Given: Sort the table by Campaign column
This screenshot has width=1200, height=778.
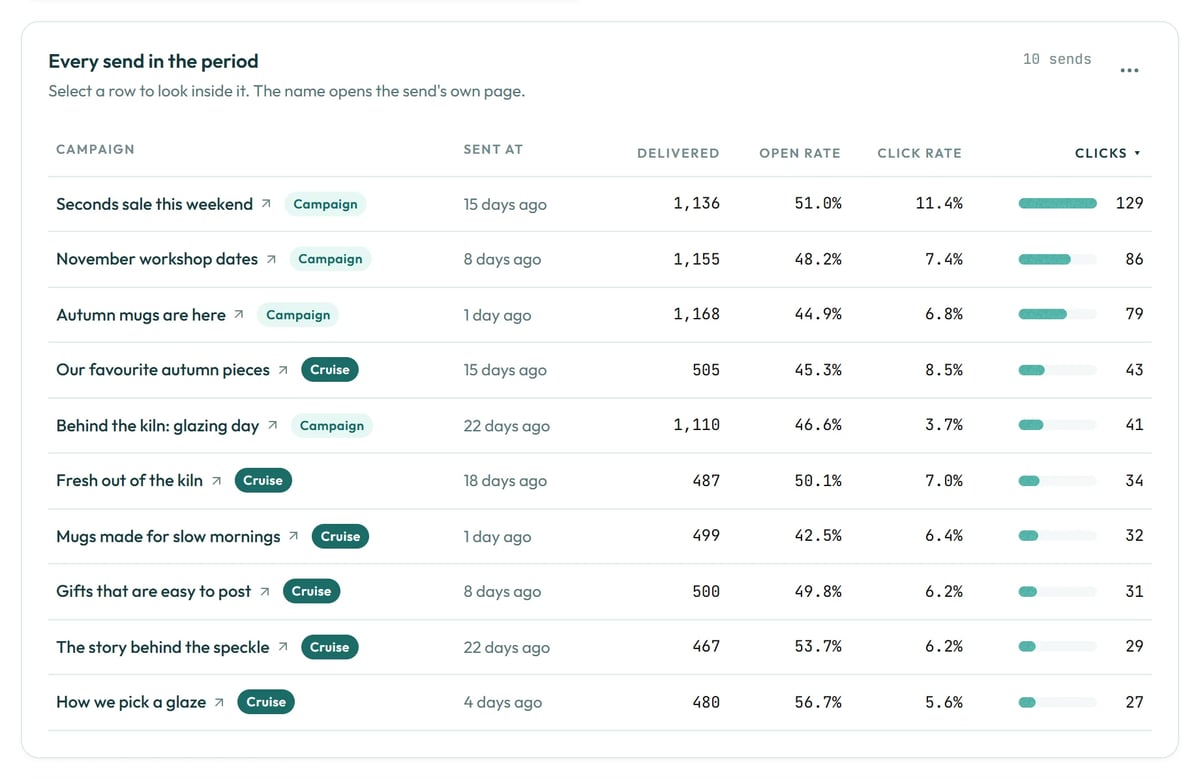Looking at the screenshot, I should point(95,149).
